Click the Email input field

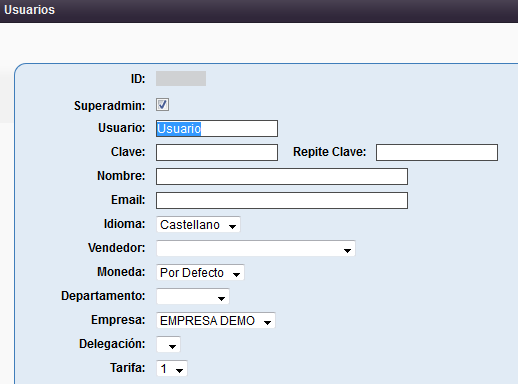(x=282, y=200)
